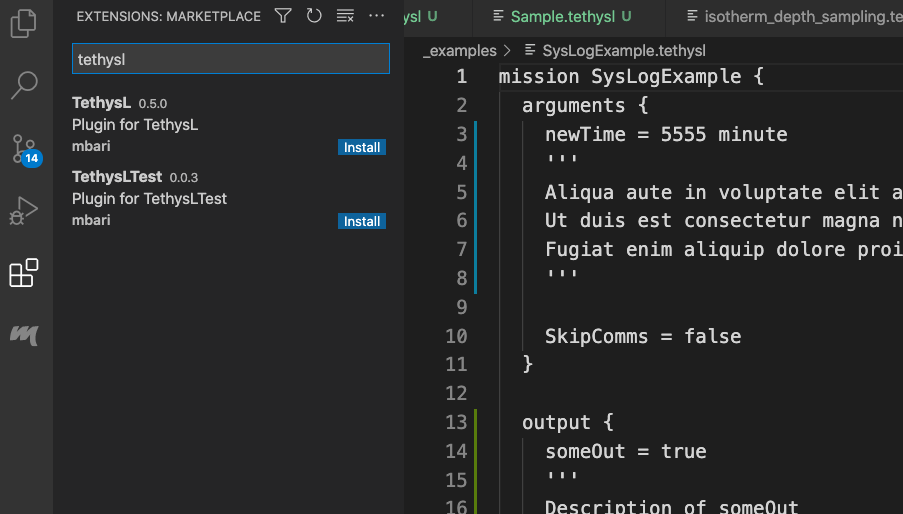903x514 pixels.
Task: Click the extension search box containing tethysl
Action: [x=231, y=59]
